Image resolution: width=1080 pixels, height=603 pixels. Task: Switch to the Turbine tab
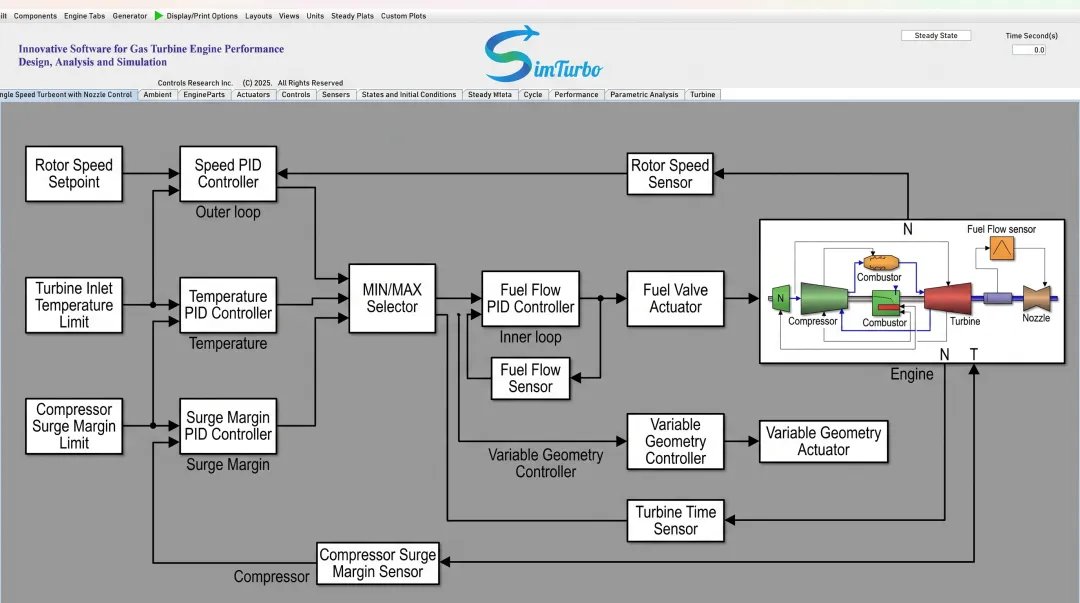click(703, 94)
